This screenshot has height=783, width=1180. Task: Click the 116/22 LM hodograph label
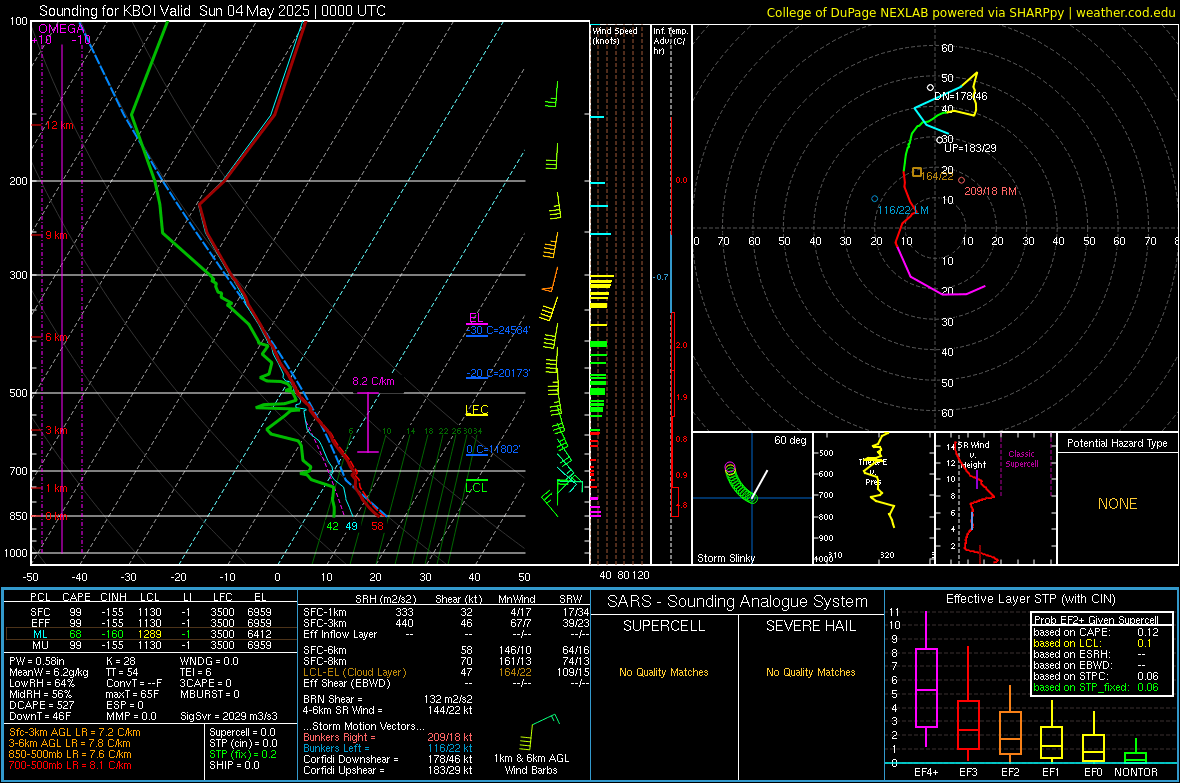[x=902, y=210]
